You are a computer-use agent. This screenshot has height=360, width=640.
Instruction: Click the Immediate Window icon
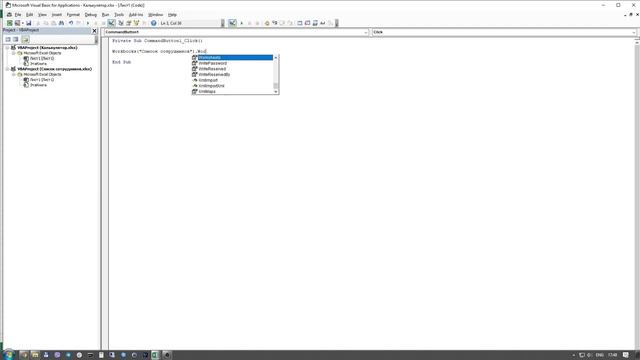307,23
